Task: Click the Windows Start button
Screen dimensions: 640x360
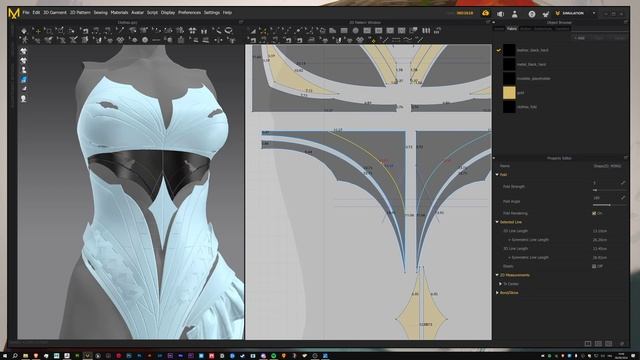Action: [5, 356]
